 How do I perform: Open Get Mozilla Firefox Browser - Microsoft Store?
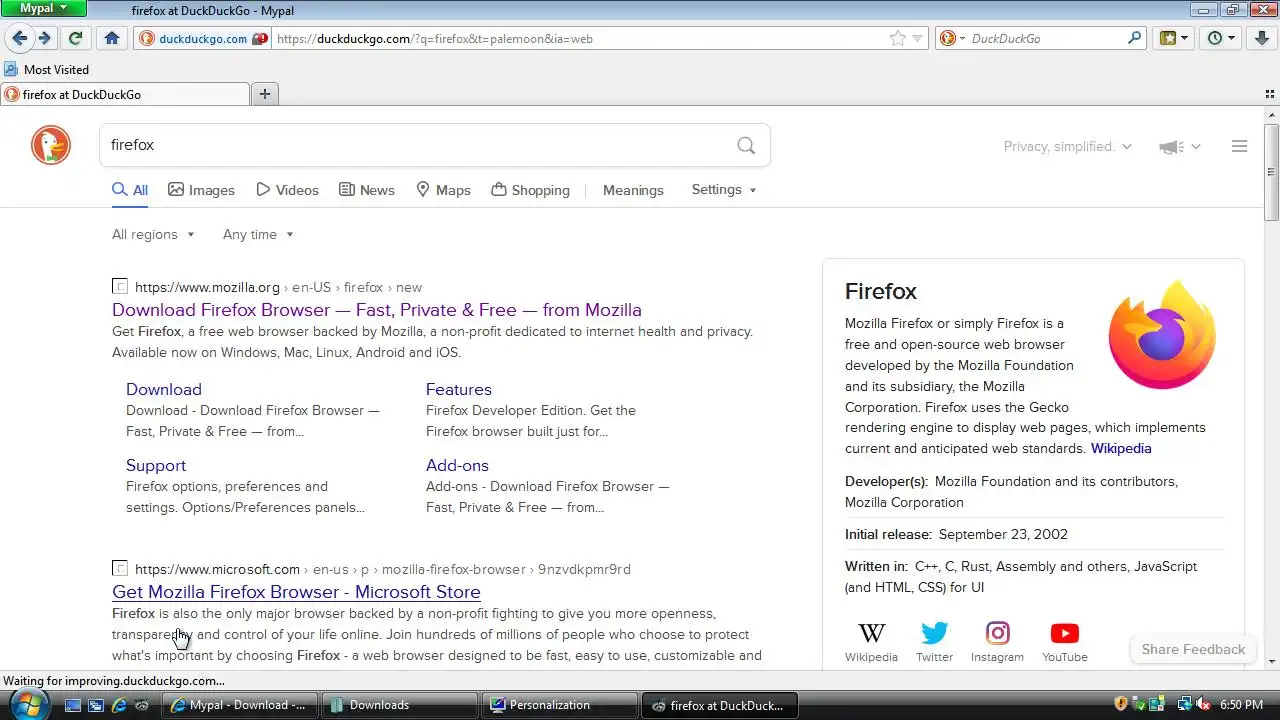click(x=296, y=592)
